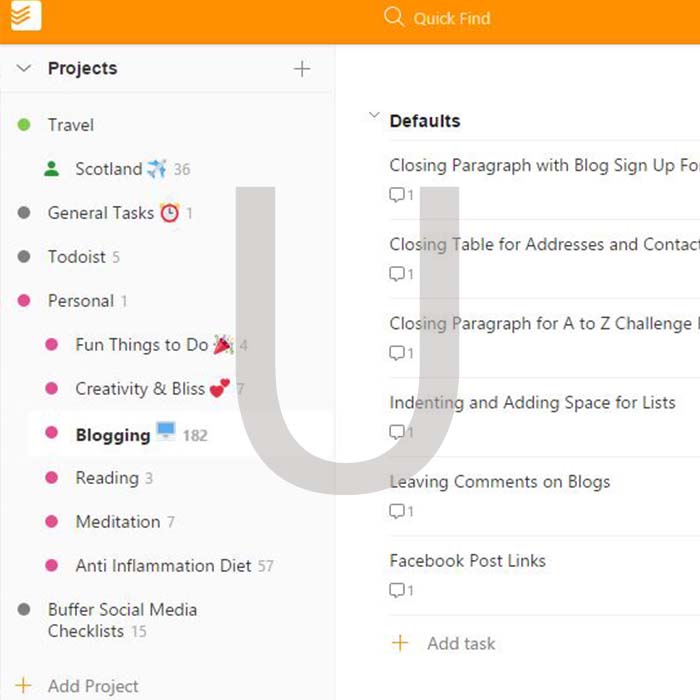The image size is (700, 700).
Task: Open the Blogging project
Action: 112,435
